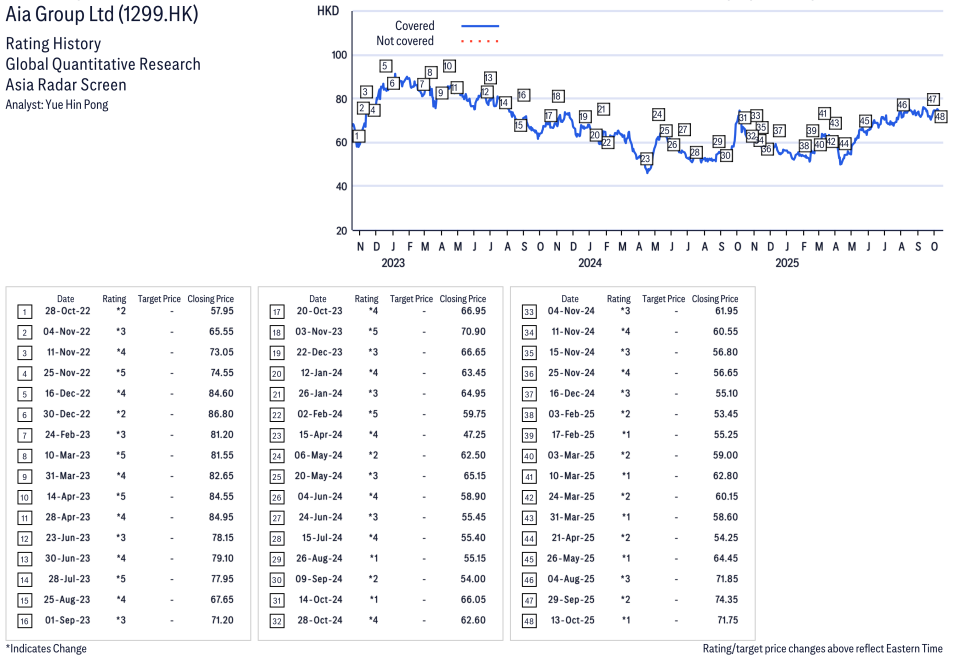Click the red dotted Not covered legend sample
The width and height of the screenshot is (954, 655).
click(480, 41)
